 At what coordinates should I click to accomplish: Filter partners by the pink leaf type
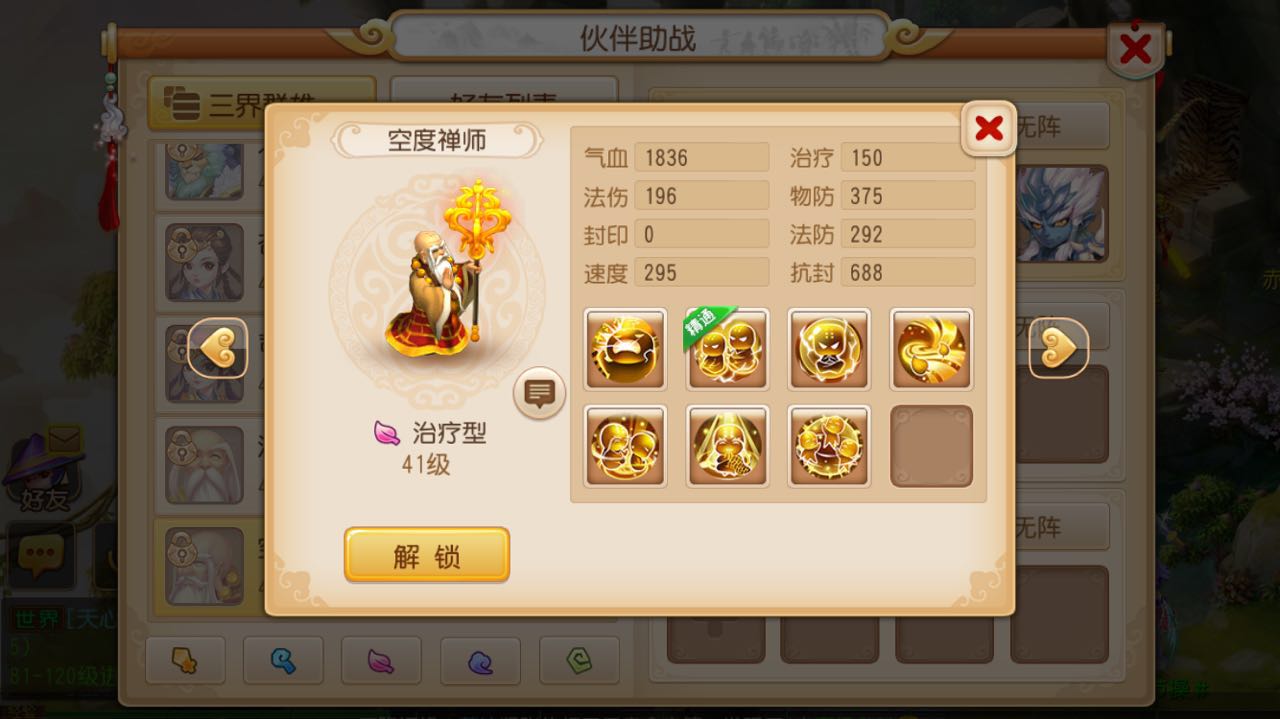(x=381, y=660)
